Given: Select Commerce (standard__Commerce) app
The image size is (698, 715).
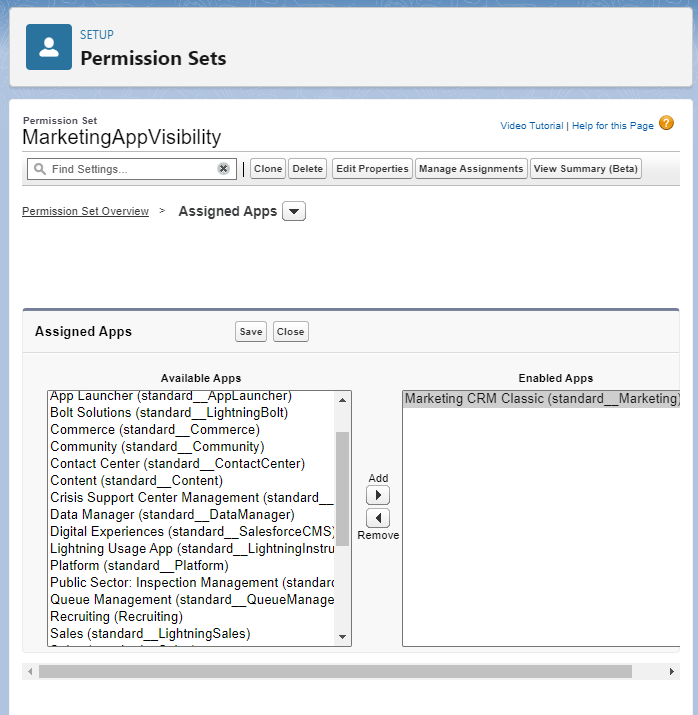Looking at the screenshot, I should [191, 430].
